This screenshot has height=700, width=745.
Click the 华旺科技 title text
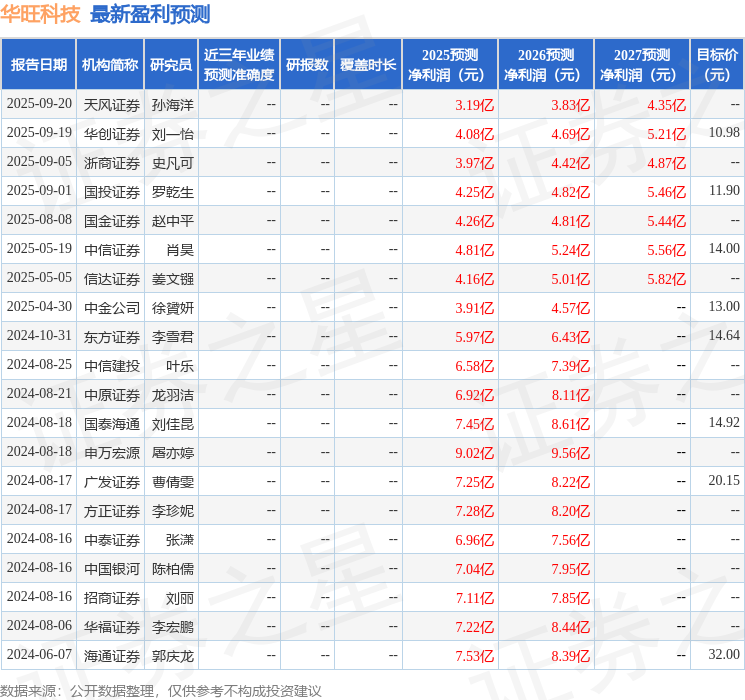pos(41,14)
